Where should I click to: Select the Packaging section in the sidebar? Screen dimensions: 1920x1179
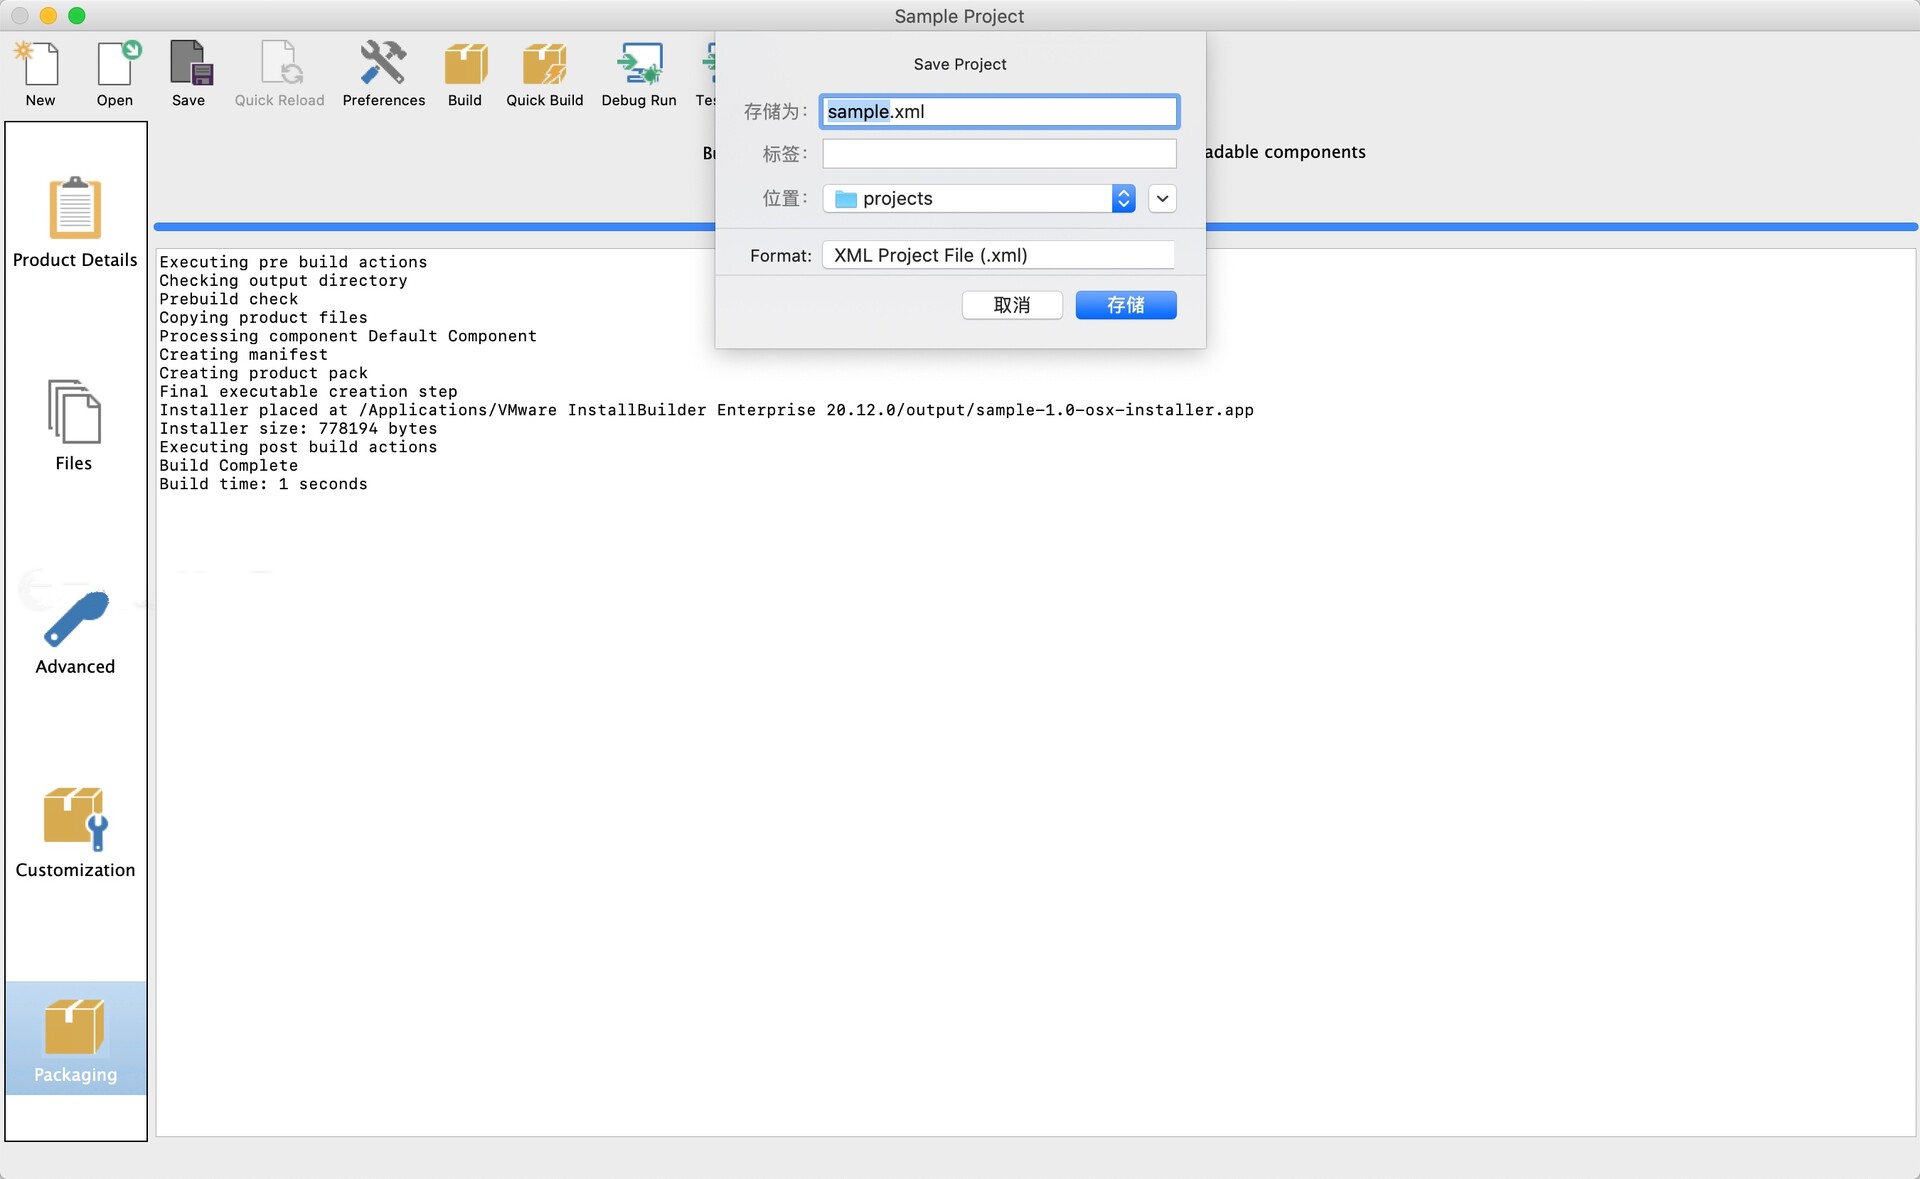(75, 1039)
